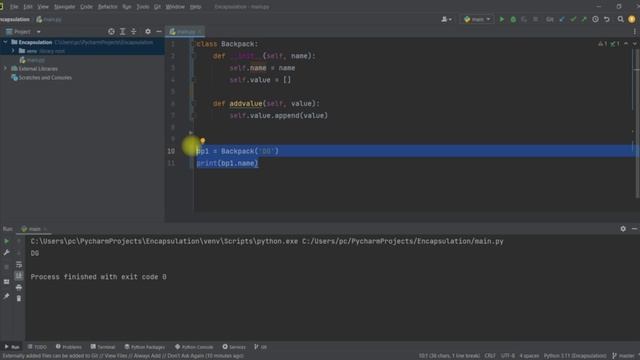Click 4 spaces indent setting
640x360 pixels.
point(529,356)
